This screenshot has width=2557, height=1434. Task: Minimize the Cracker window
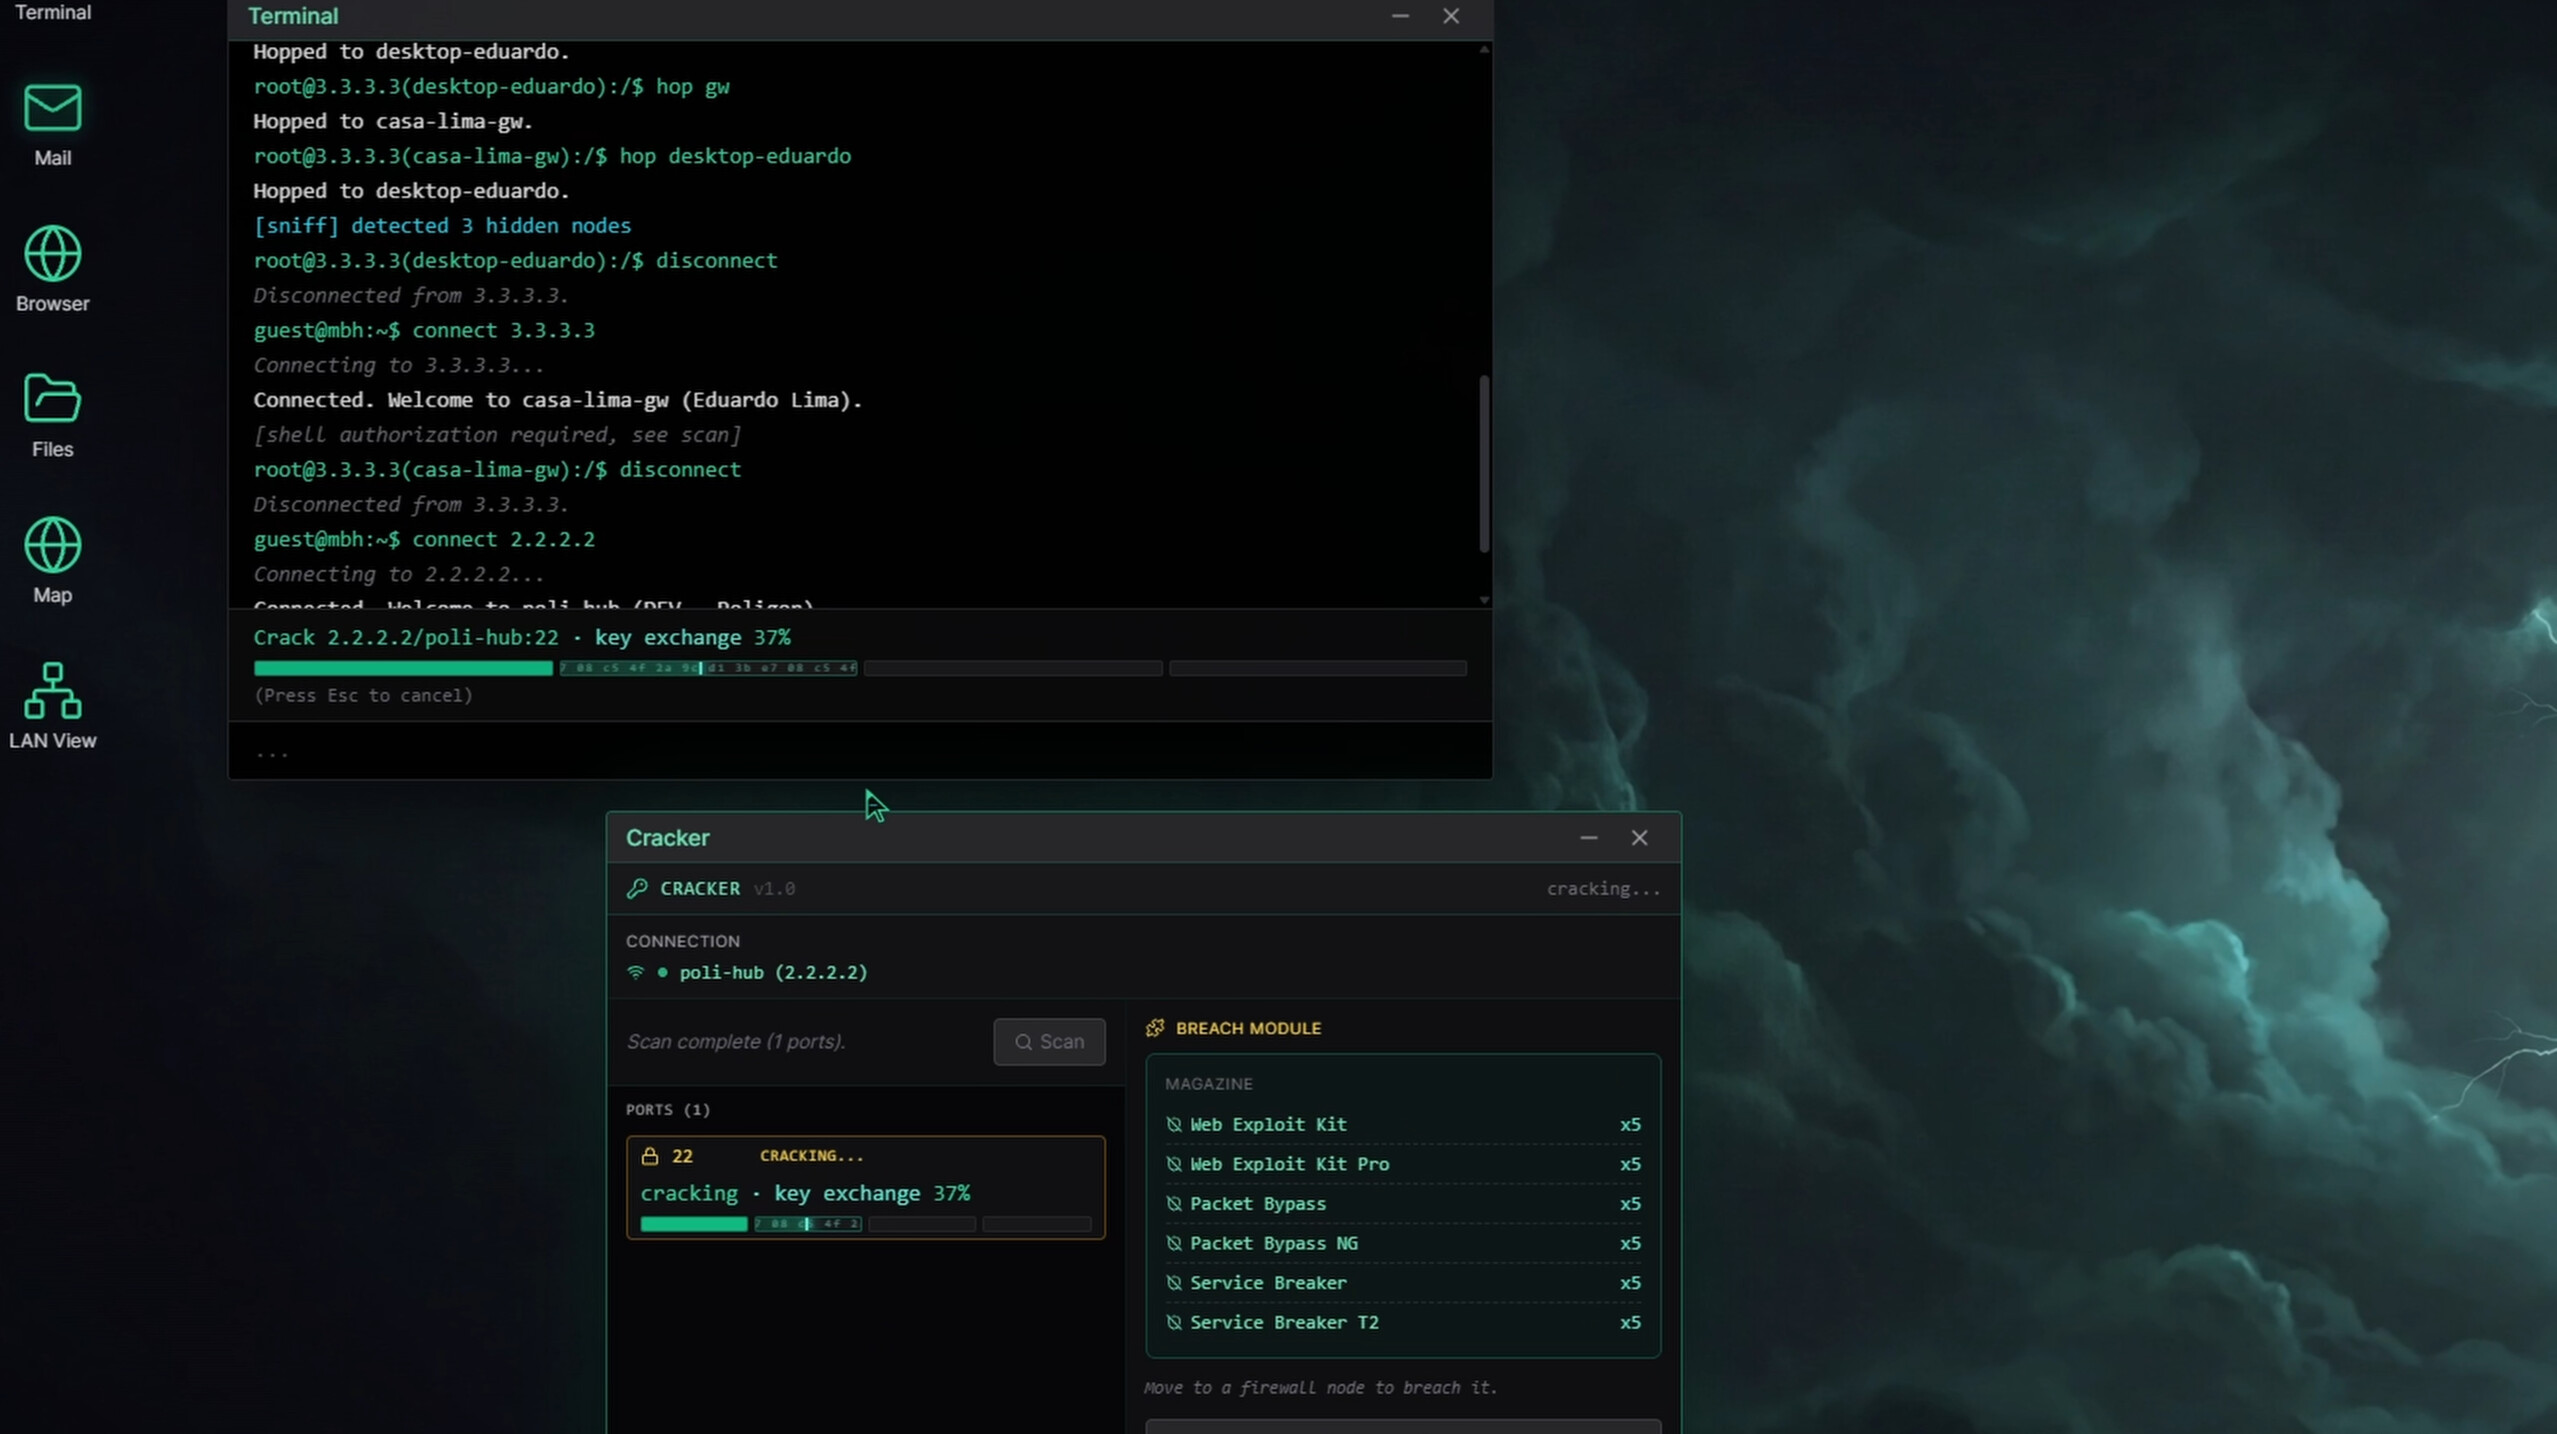(1588, 838)
